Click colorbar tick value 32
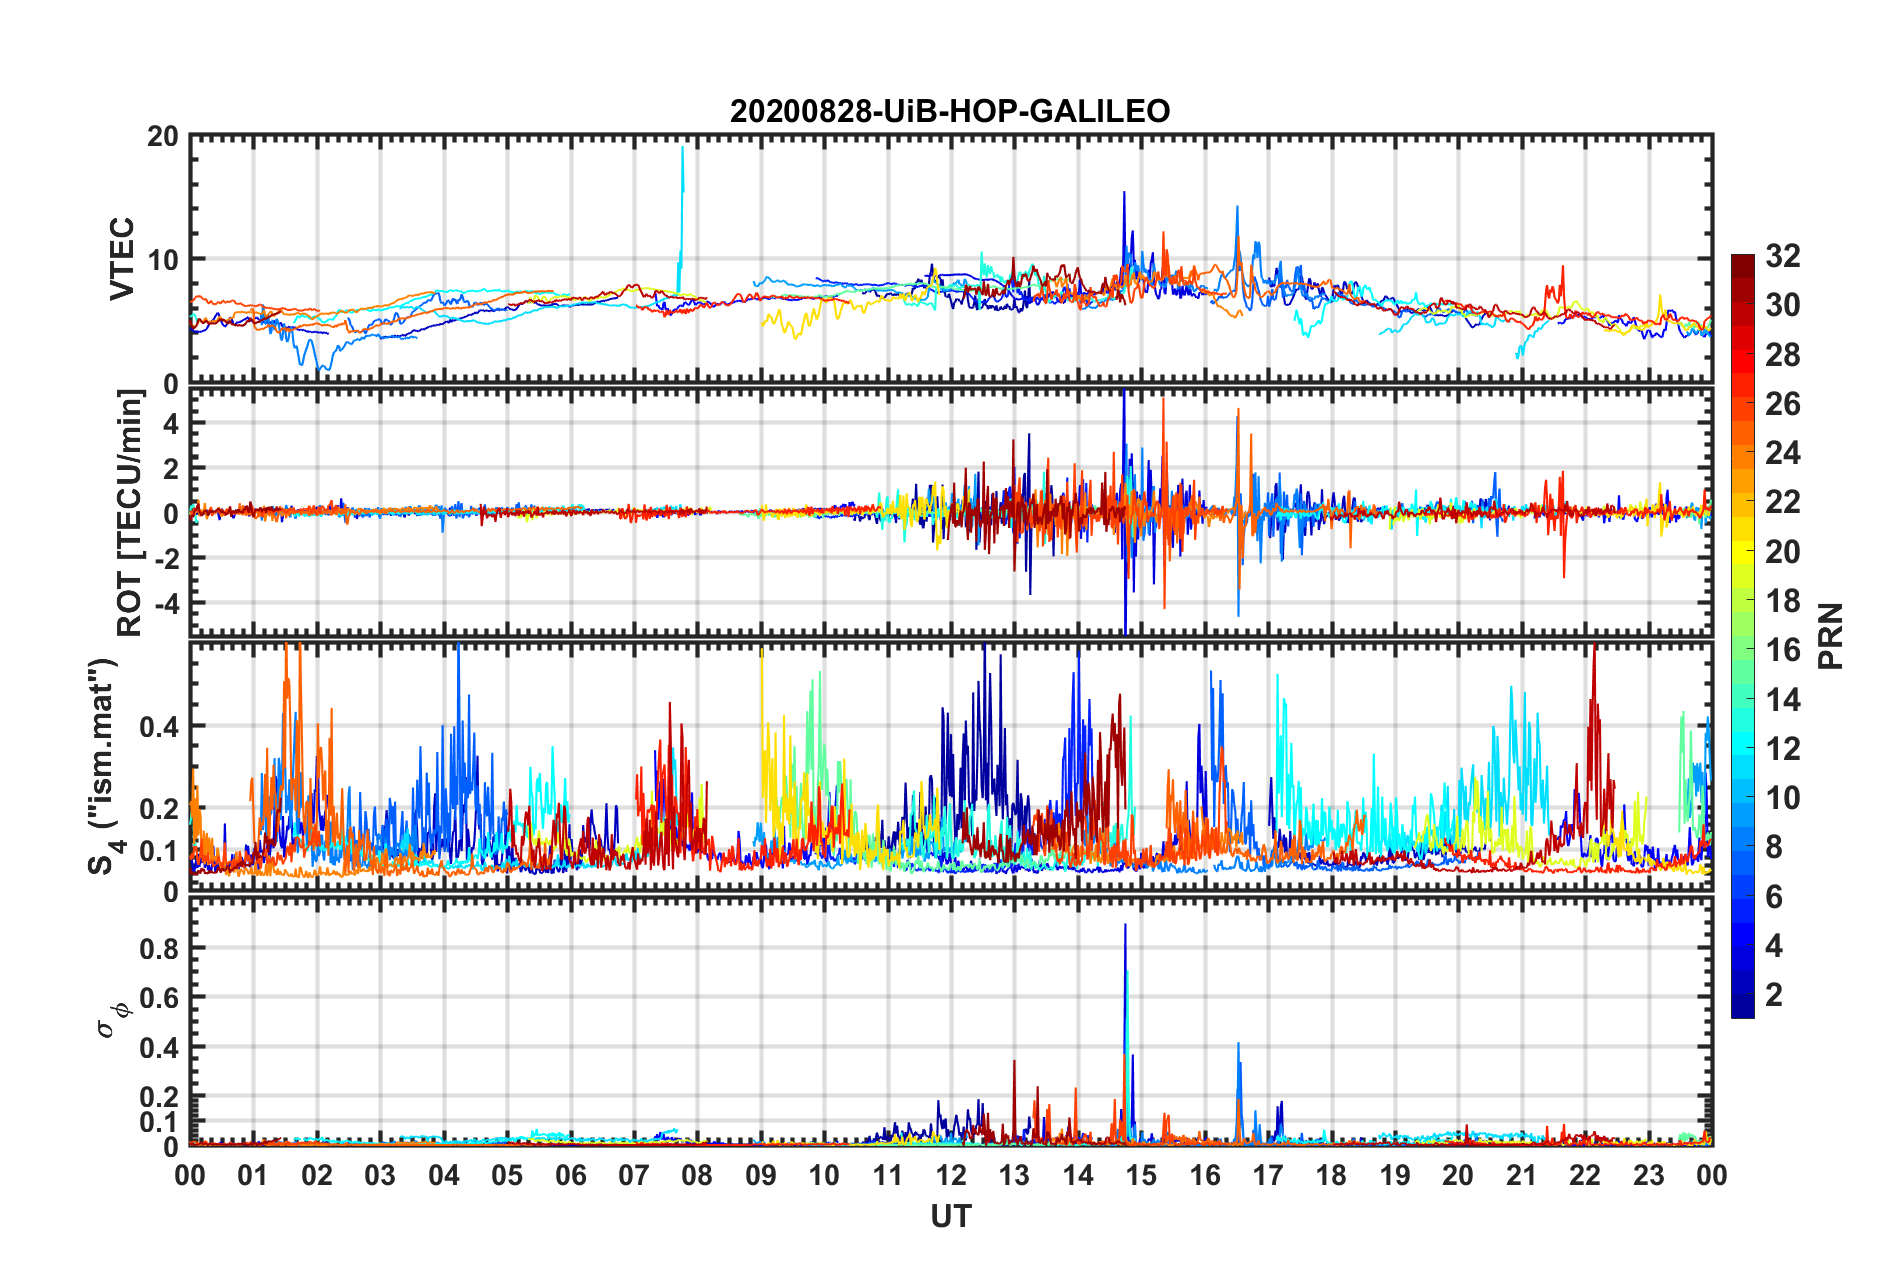This screenshot has height=1272, width=1902. [1782, 256]
